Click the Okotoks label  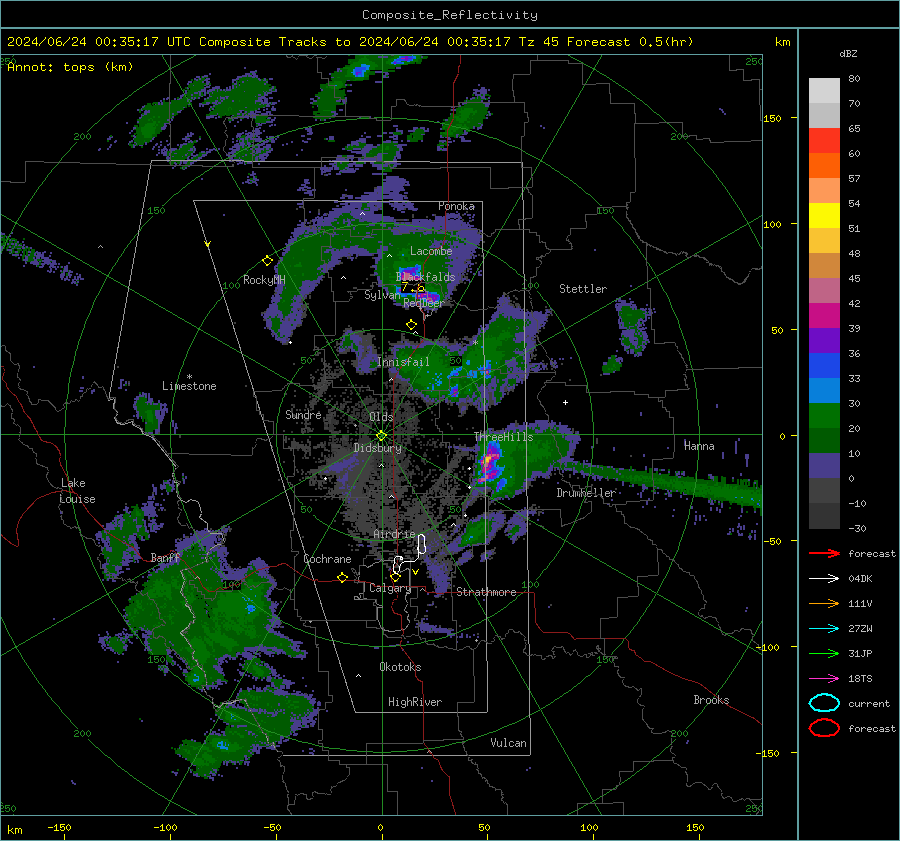401,667
